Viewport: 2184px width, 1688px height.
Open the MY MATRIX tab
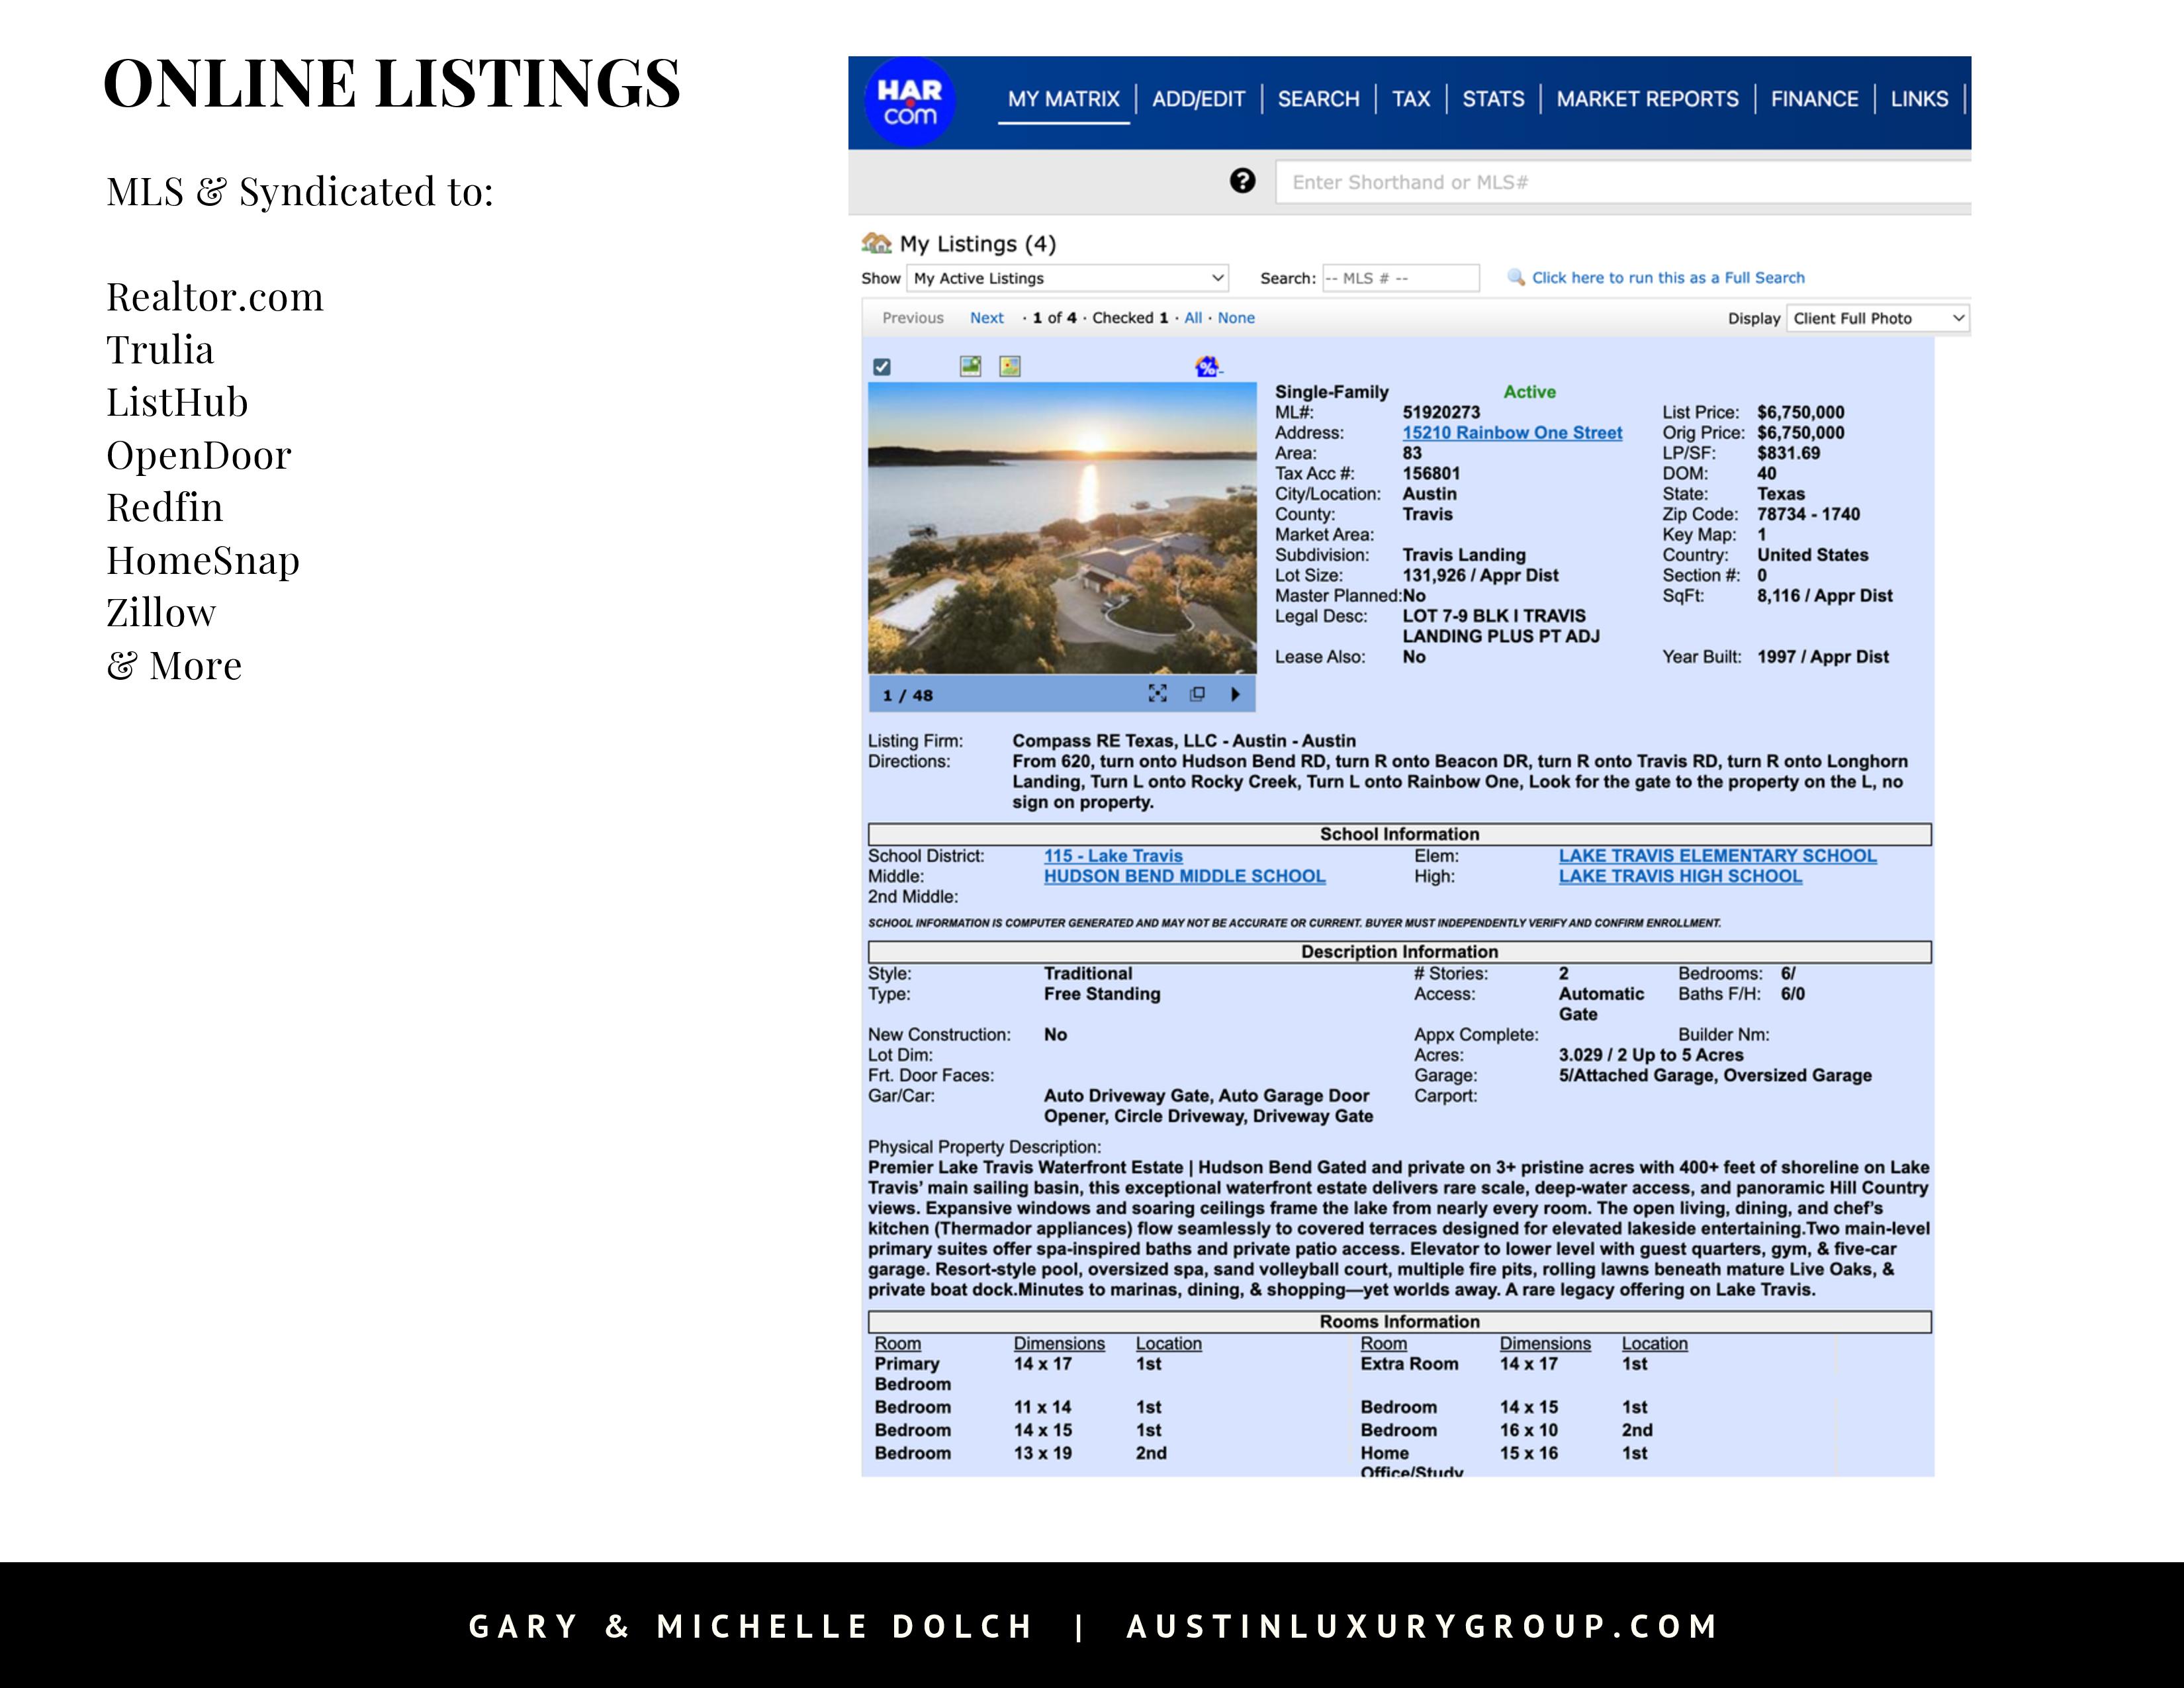[1063, 99]
